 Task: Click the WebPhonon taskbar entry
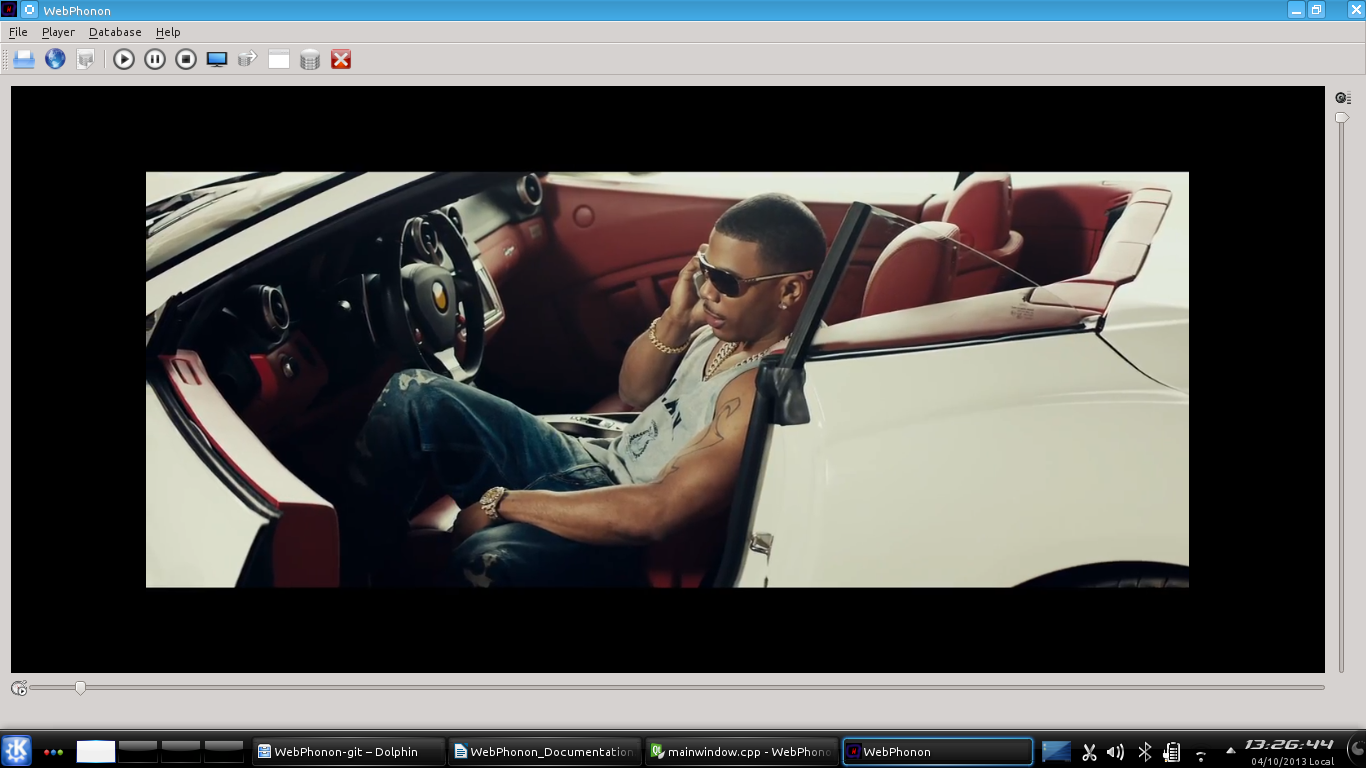937,752
